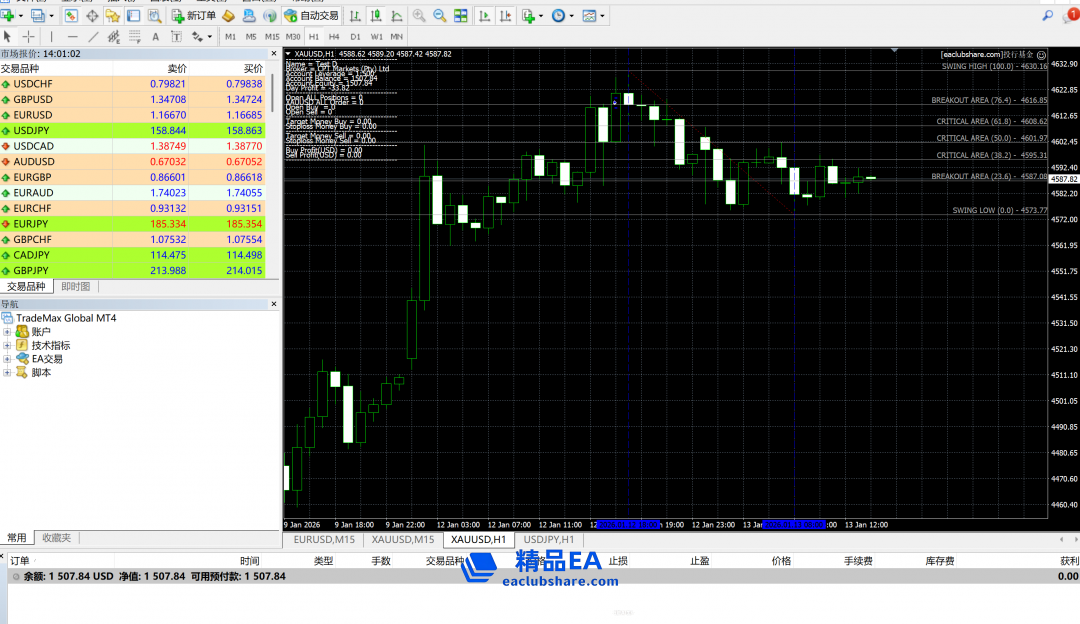The height and width of the screenshot is (624, 1080).
Task: Zoom in on the chart
Action: (418, 16)
